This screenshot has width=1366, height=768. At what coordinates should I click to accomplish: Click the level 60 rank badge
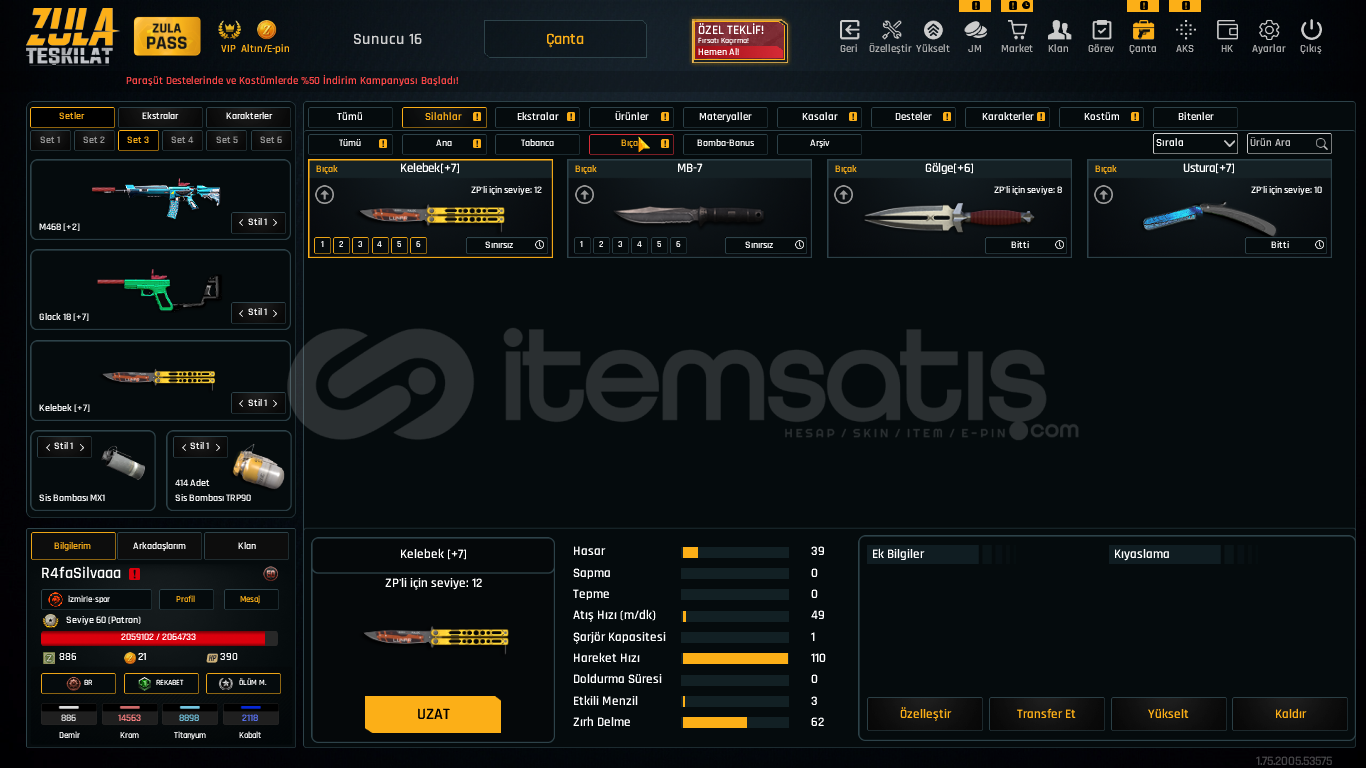coord(51,620)
